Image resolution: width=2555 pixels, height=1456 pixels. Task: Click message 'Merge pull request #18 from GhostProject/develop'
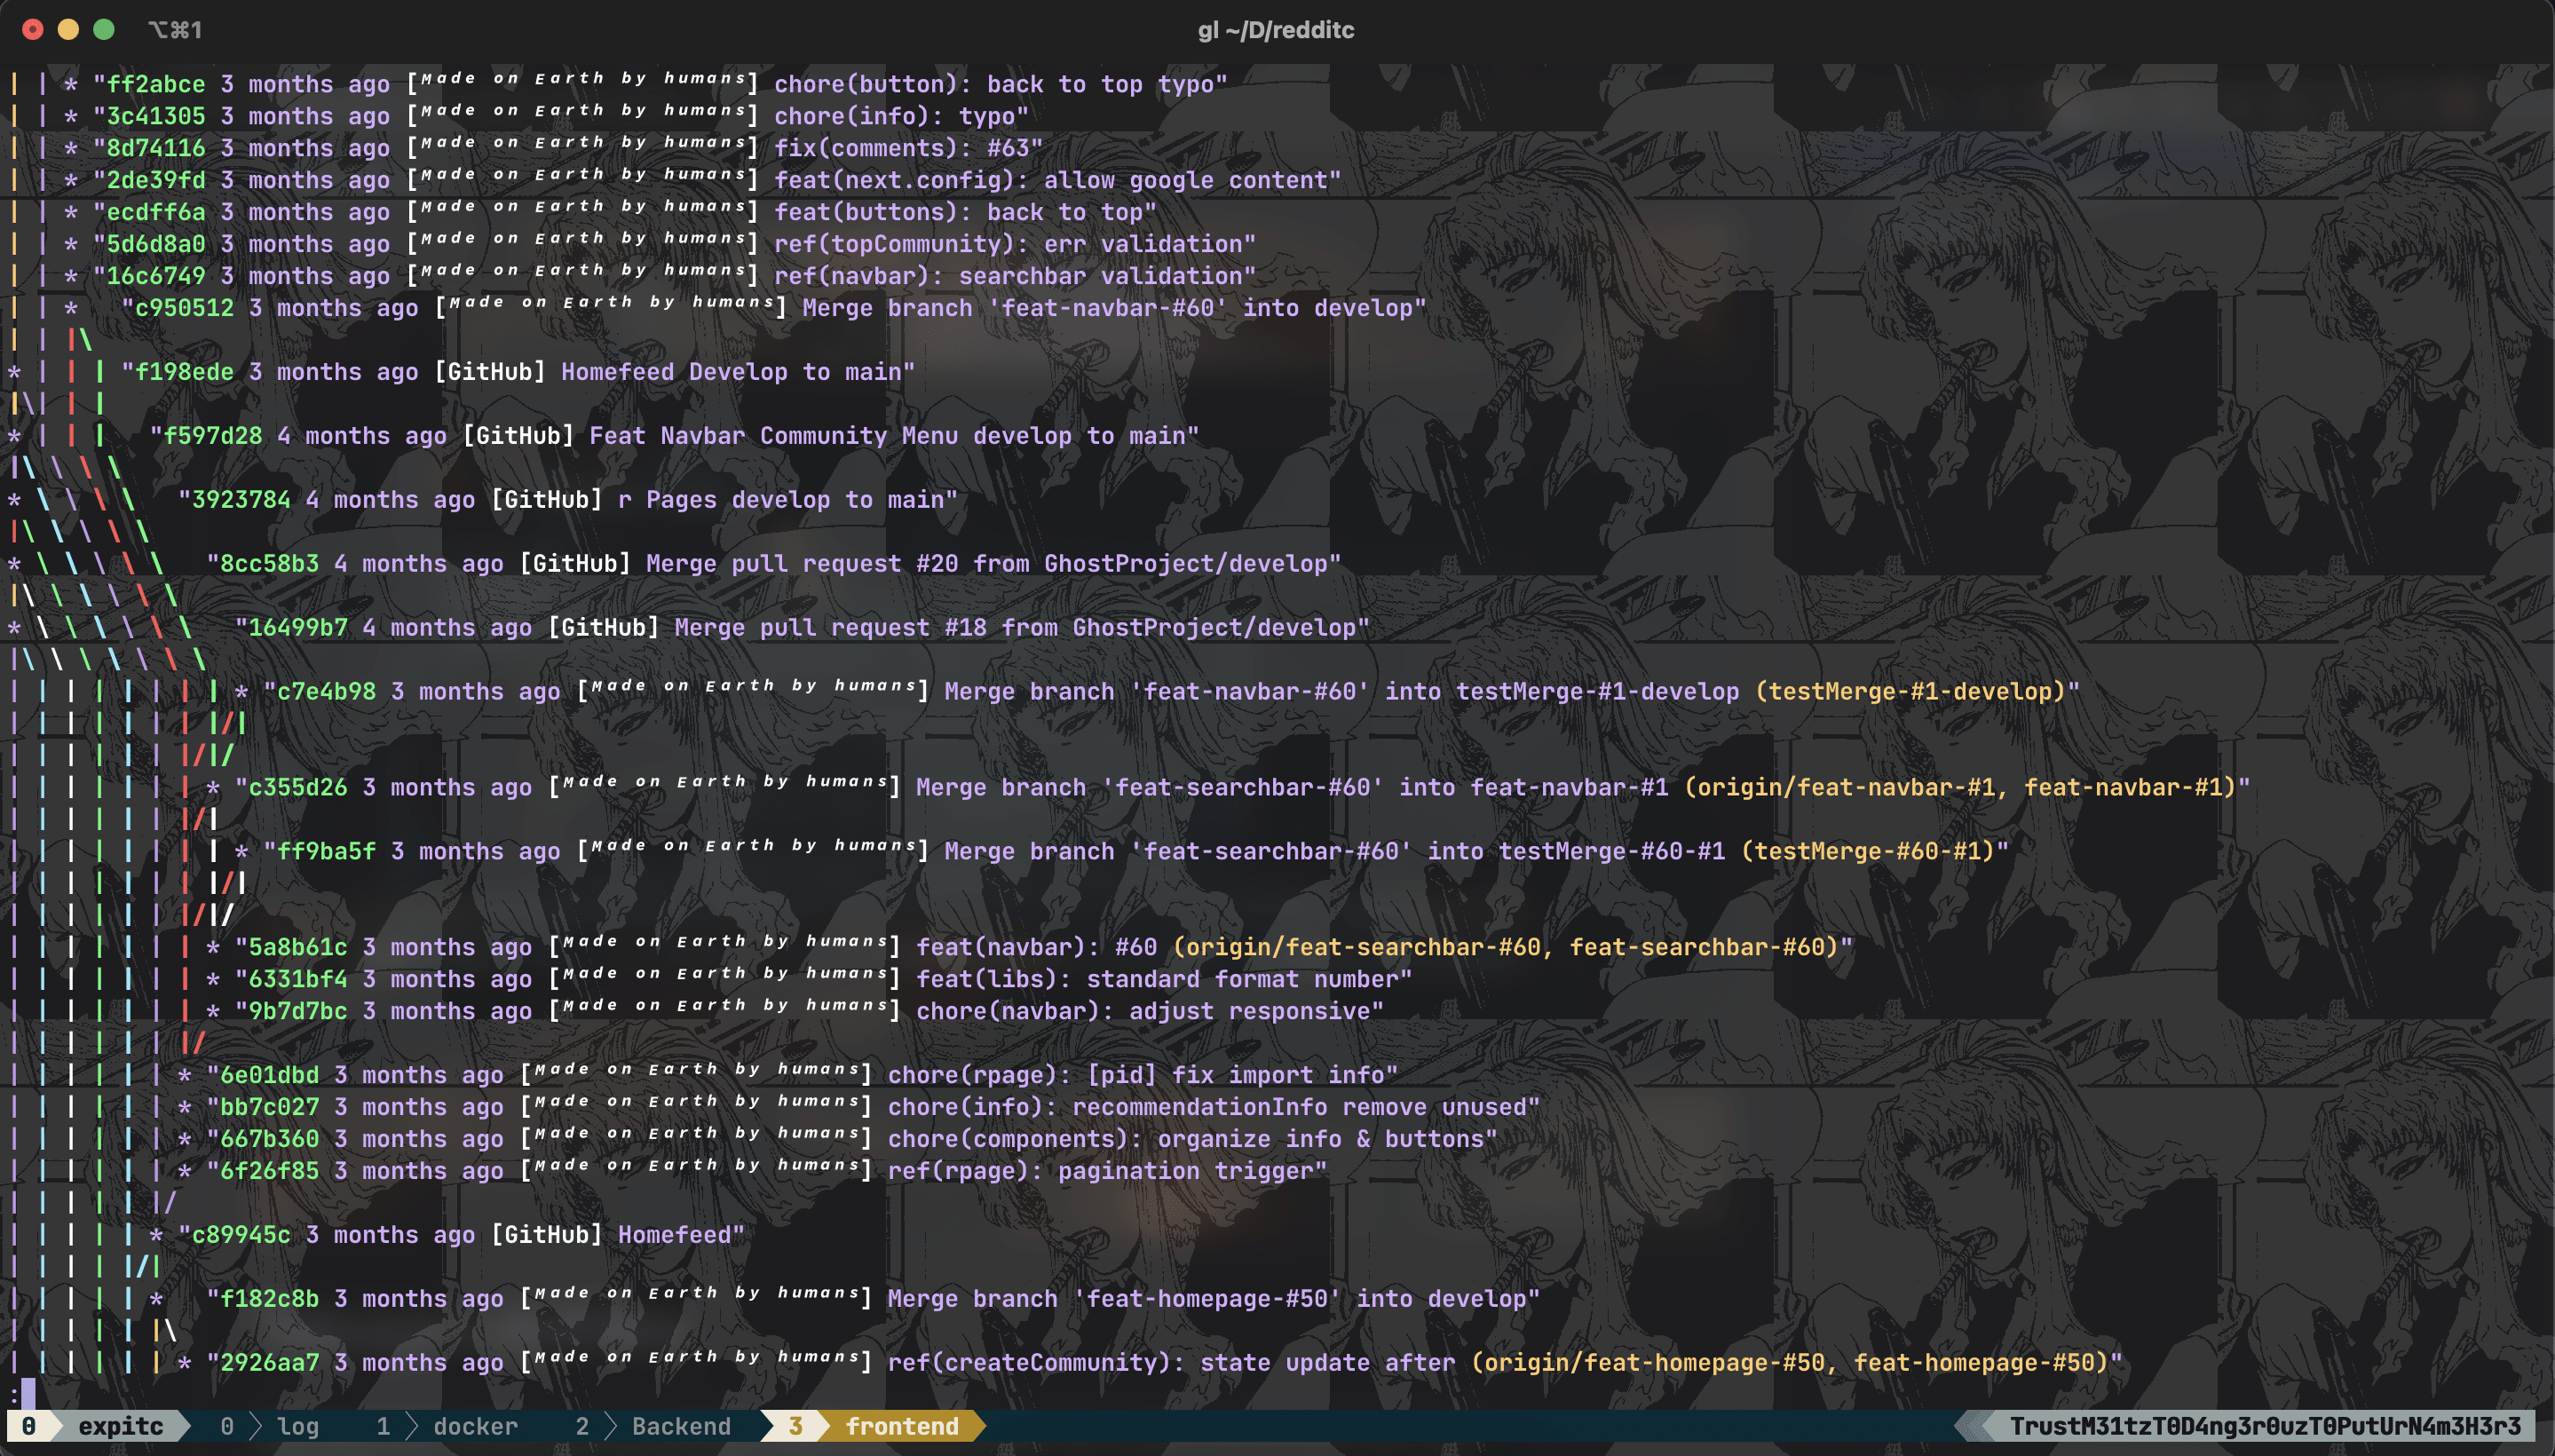pos(1015,628)
